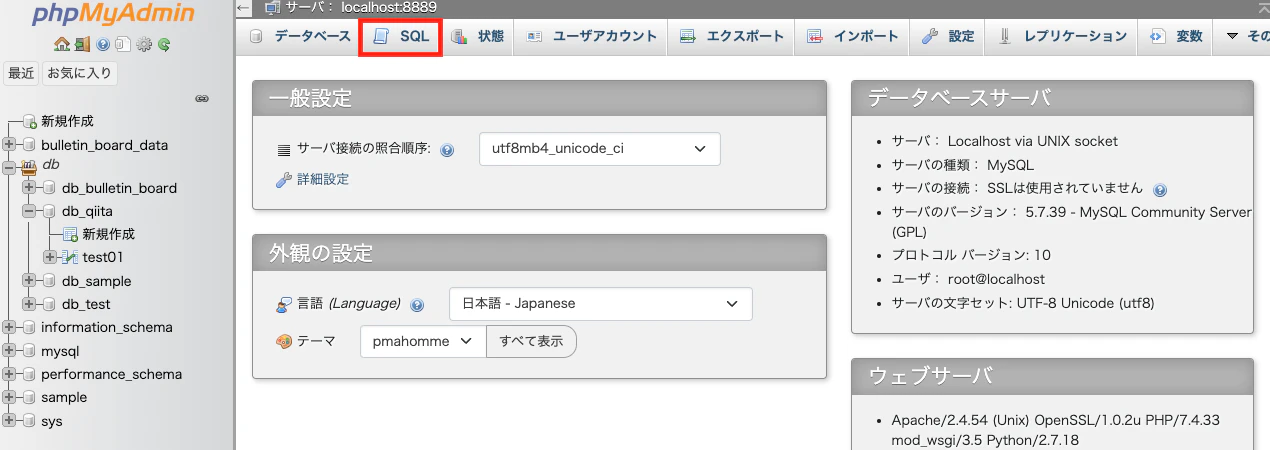Expand the db_bulletin_board node
The image size is (1270, 450).
(29, 187)
